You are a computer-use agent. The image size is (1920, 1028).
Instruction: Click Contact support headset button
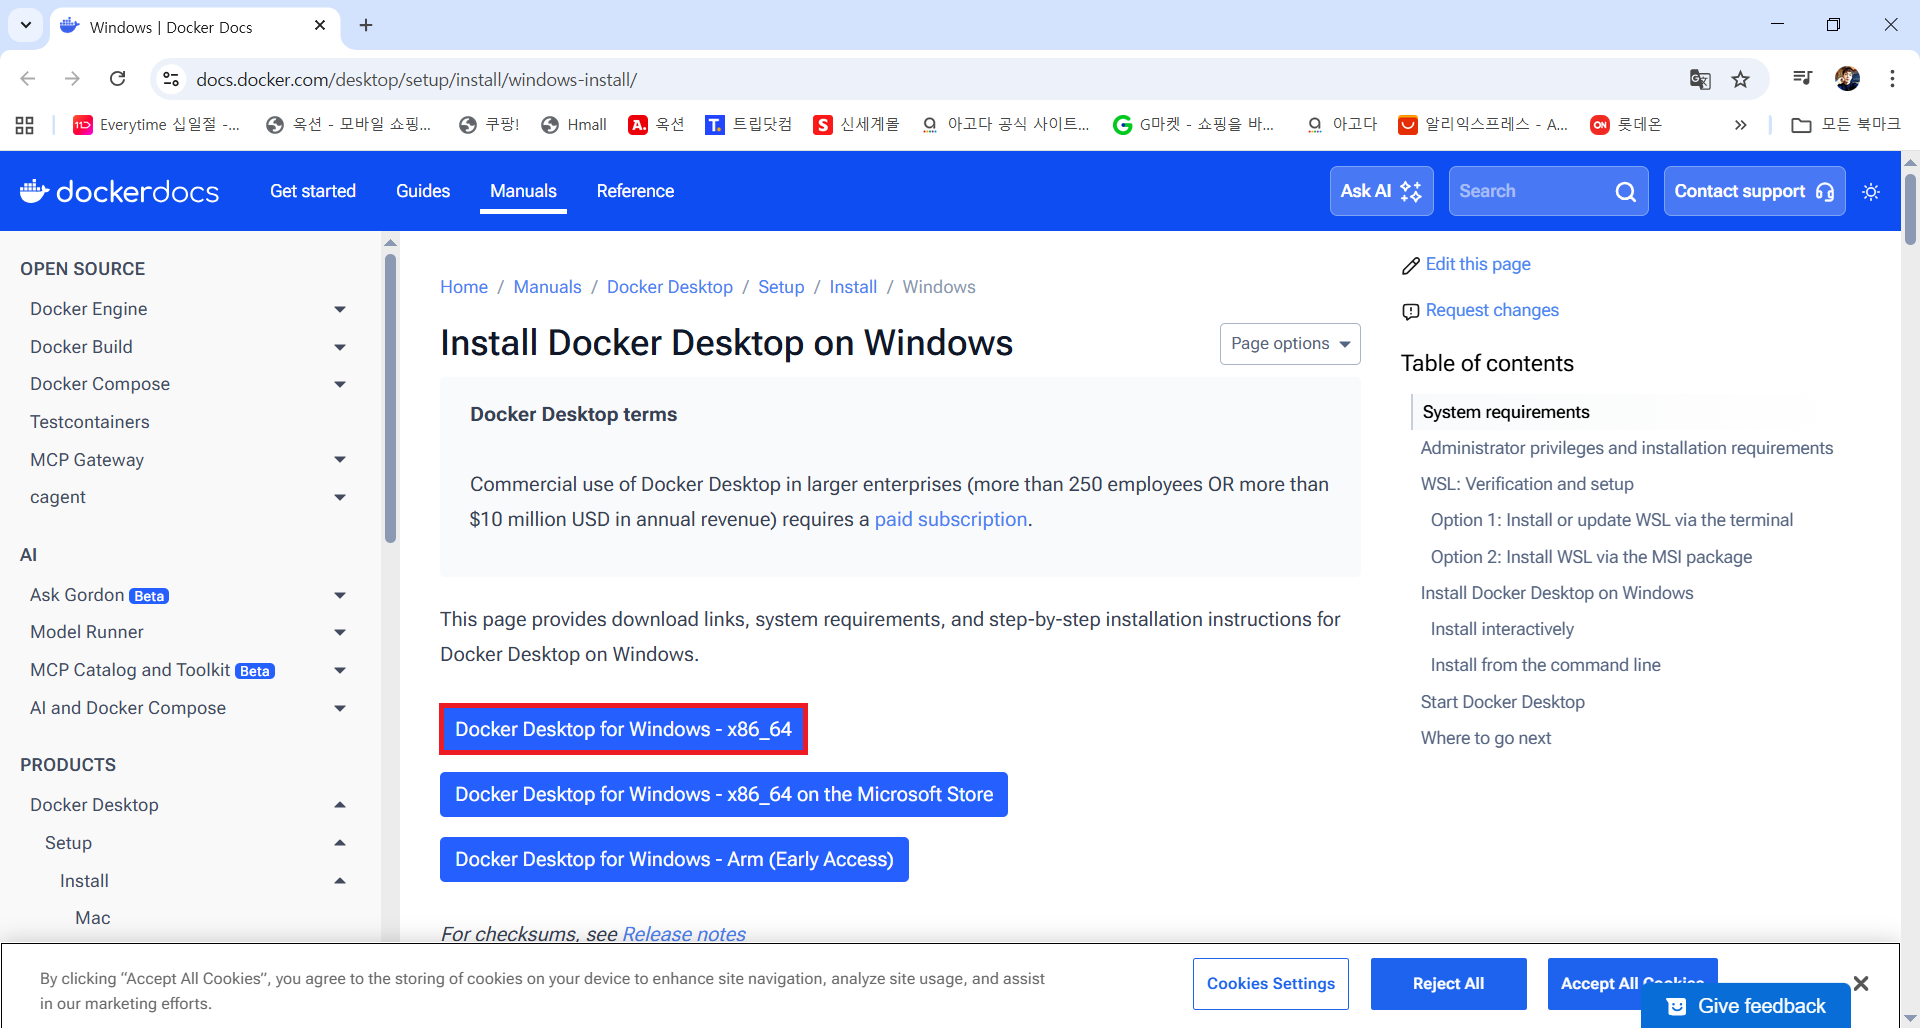click(1754, 191)
